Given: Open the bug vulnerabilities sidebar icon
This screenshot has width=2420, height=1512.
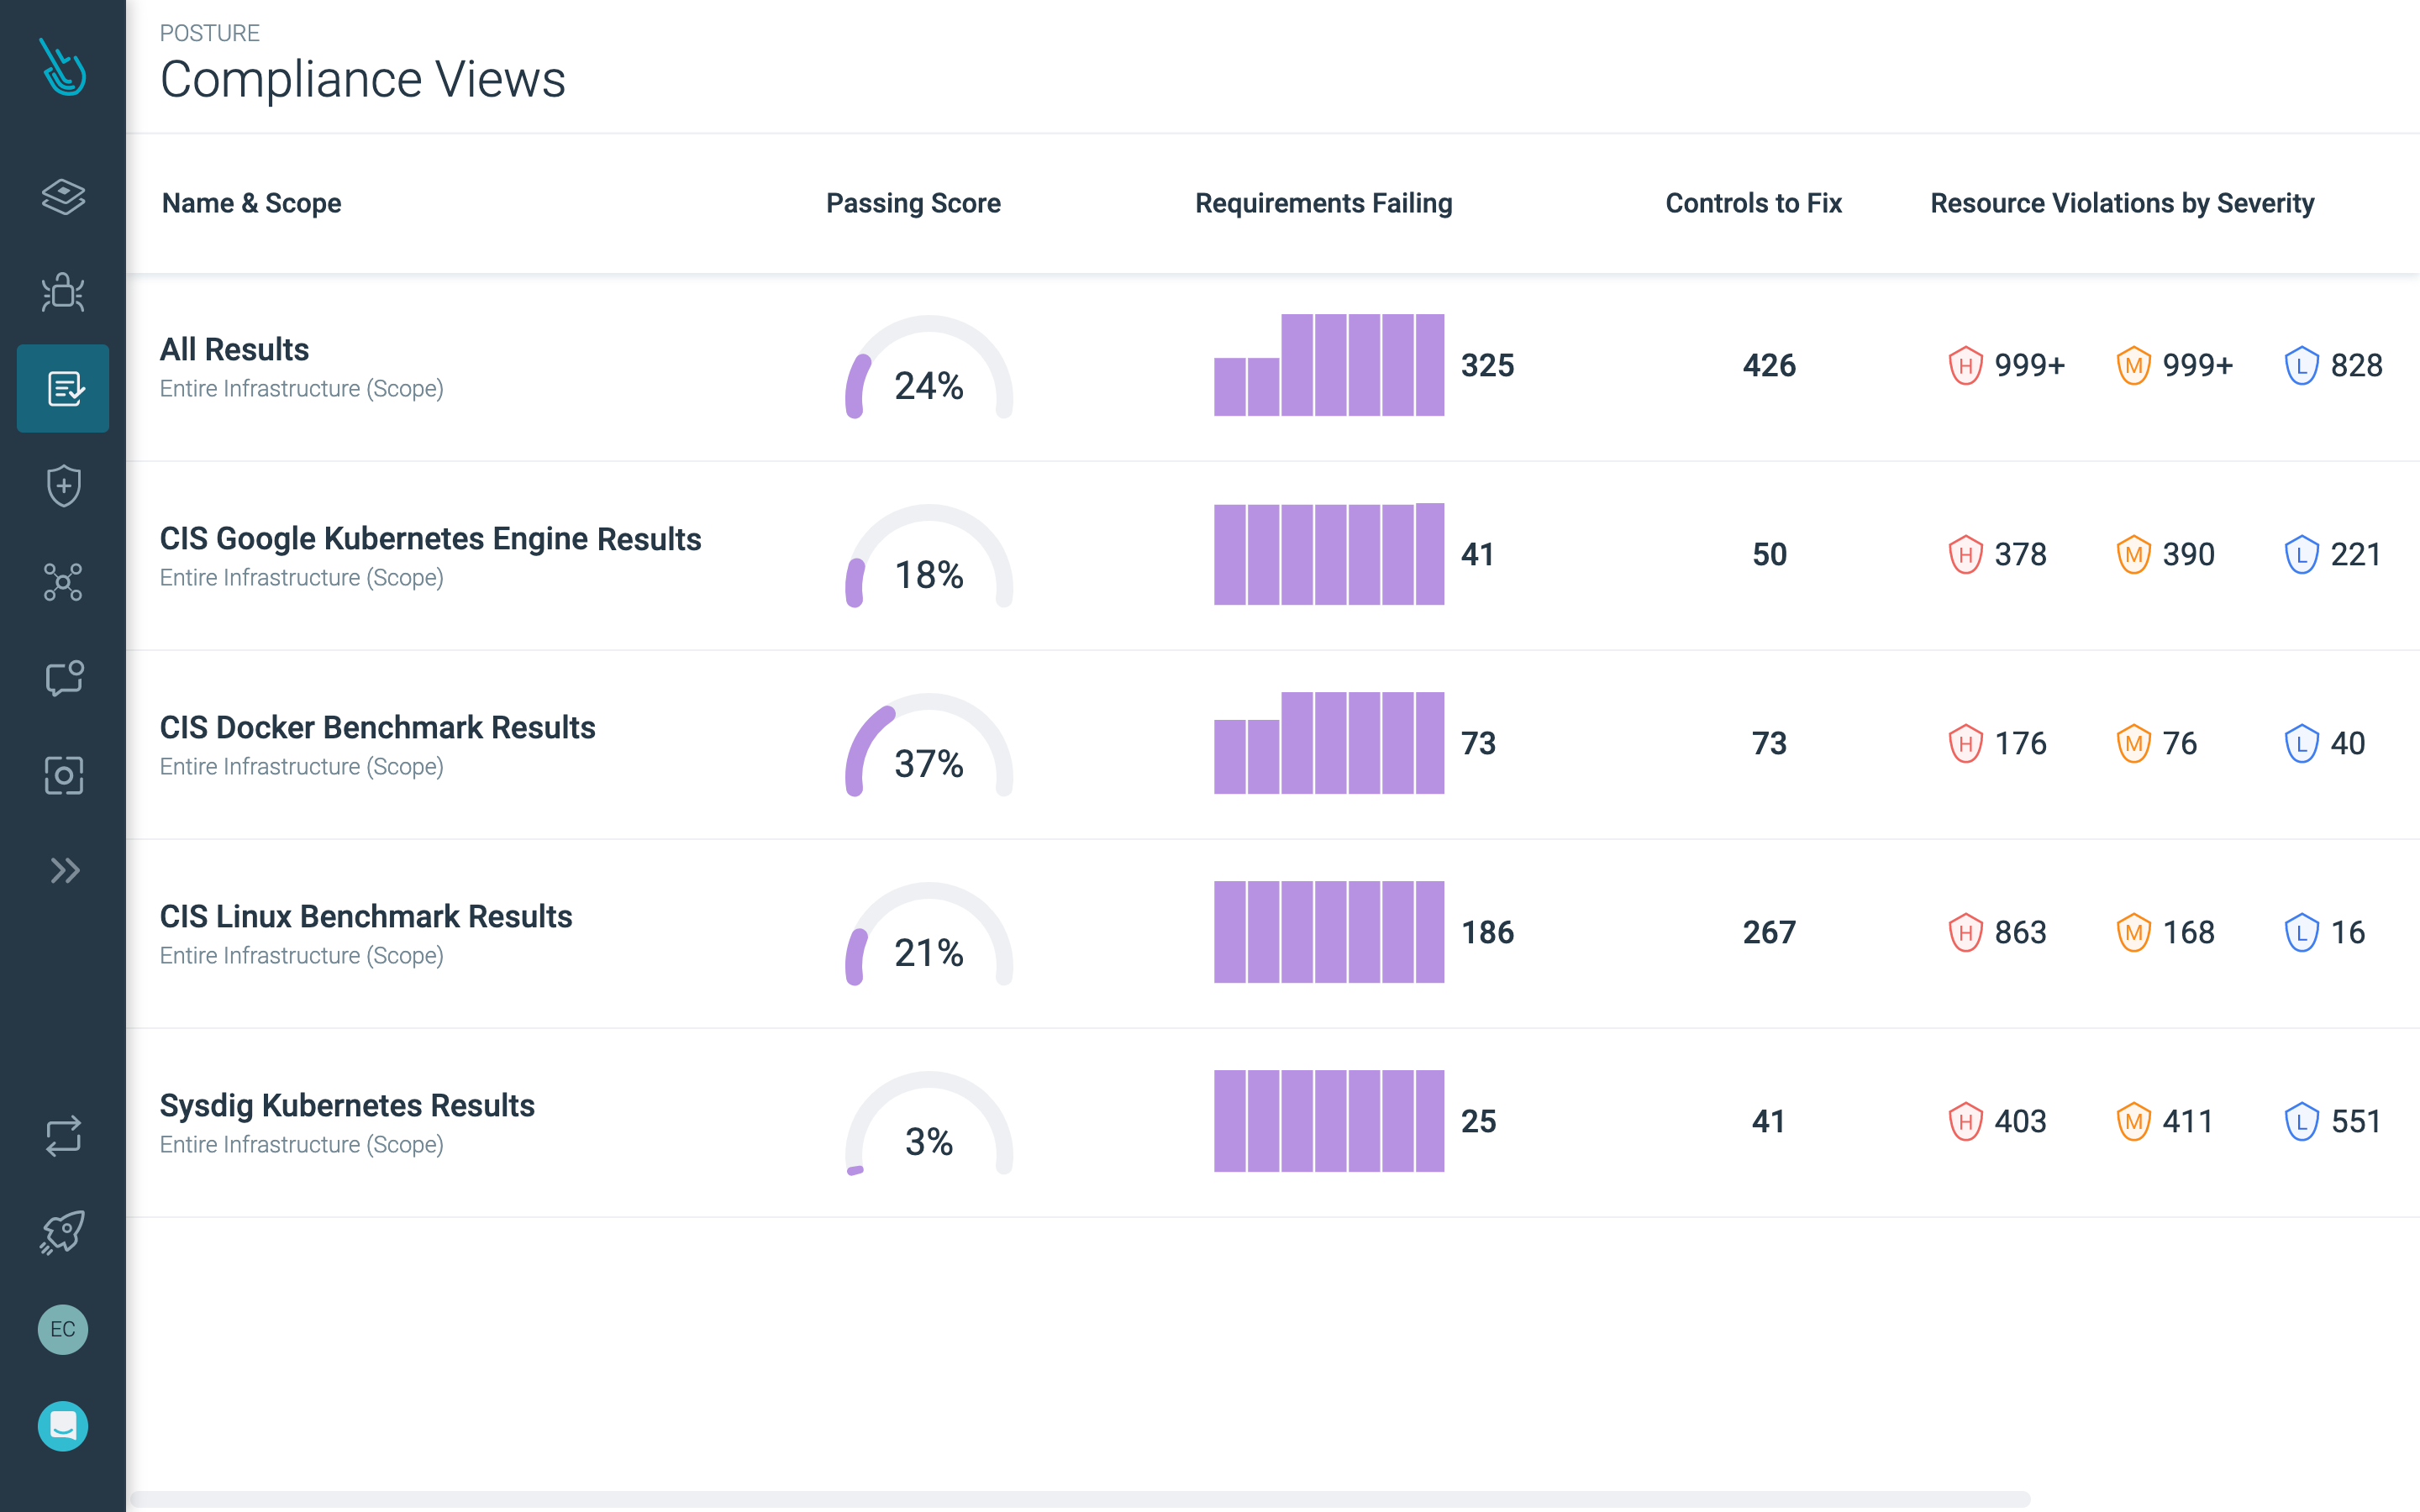Looking at the screenshot, I should click(63, 292).
